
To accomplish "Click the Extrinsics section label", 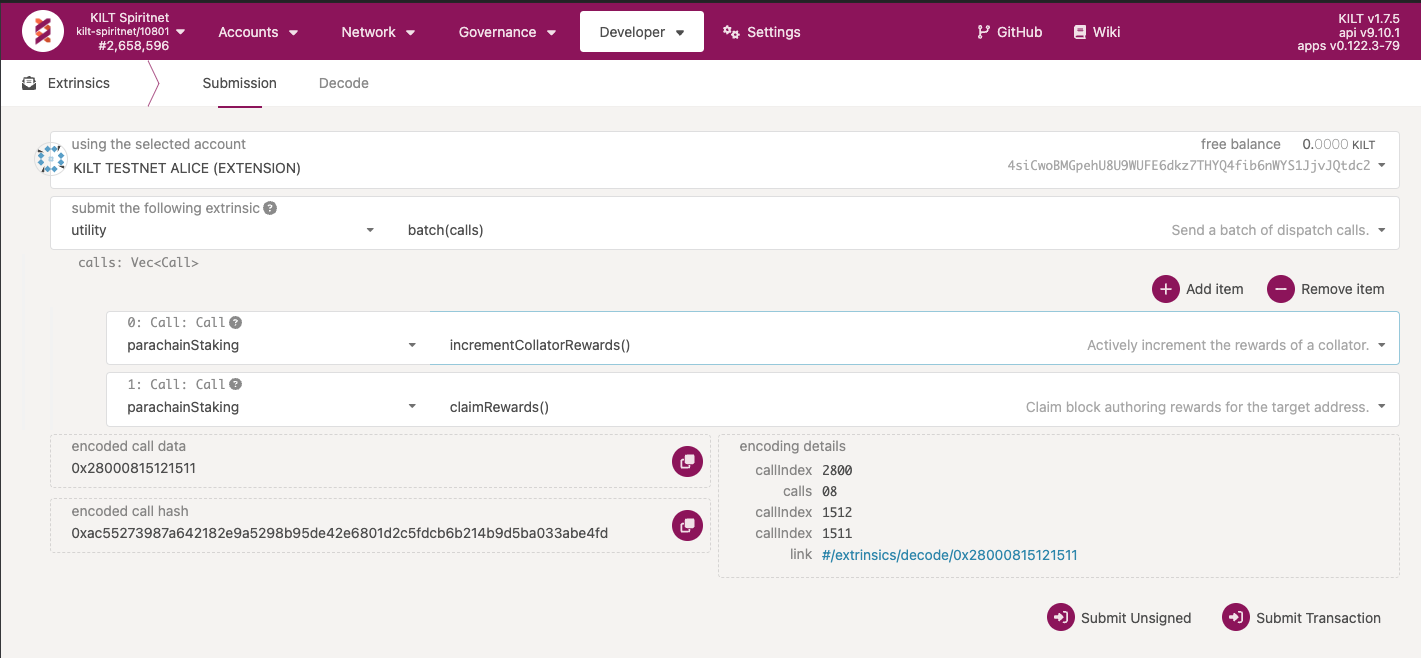I will coord(79,83).
